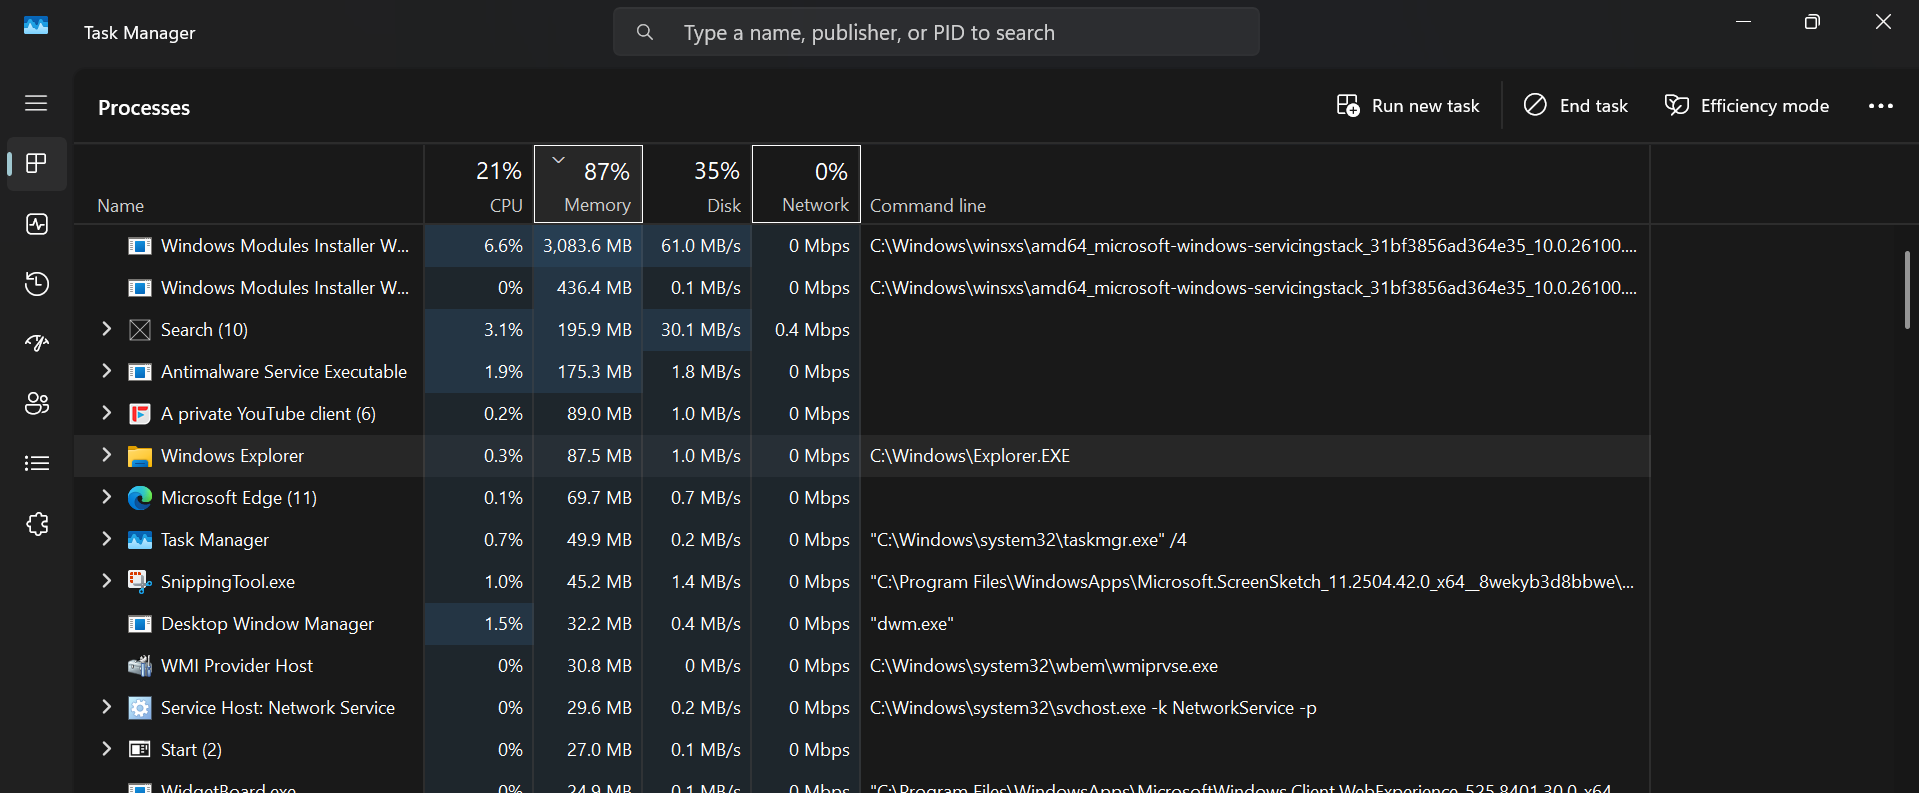Open the Services puzzle-piece sidebar icon
Image resolution: width=1919 pixels, height=793 pixels.
[x=37, y=524]
